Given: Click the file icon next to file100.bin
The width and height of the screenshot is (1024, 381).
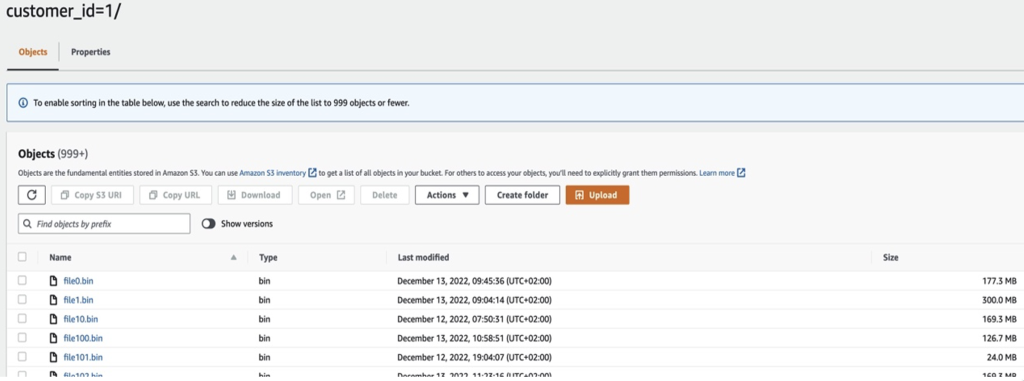Looking at the screenshot, I should 54,338.
